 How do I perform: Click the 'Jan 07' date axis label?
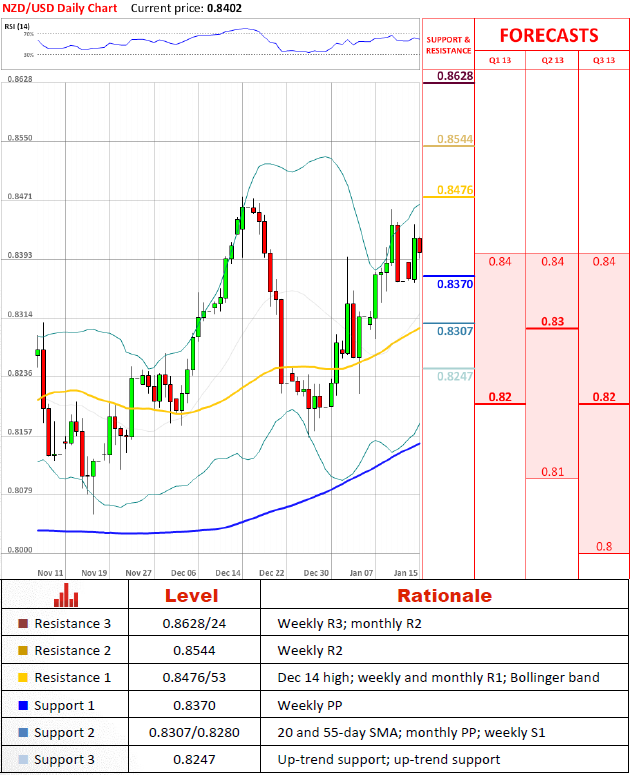(361, 573)
